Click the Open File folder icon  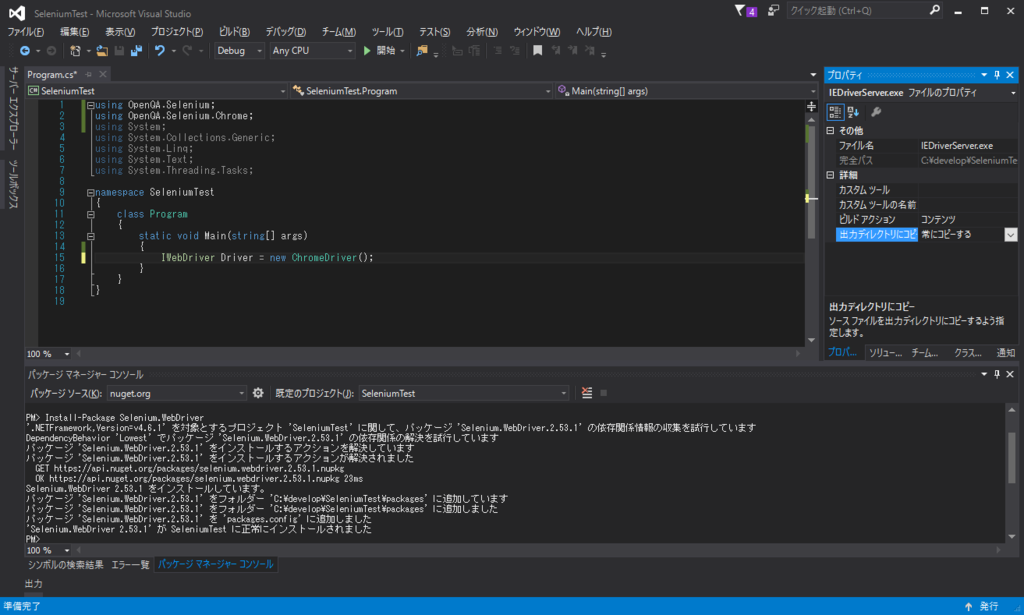(102, 50)
